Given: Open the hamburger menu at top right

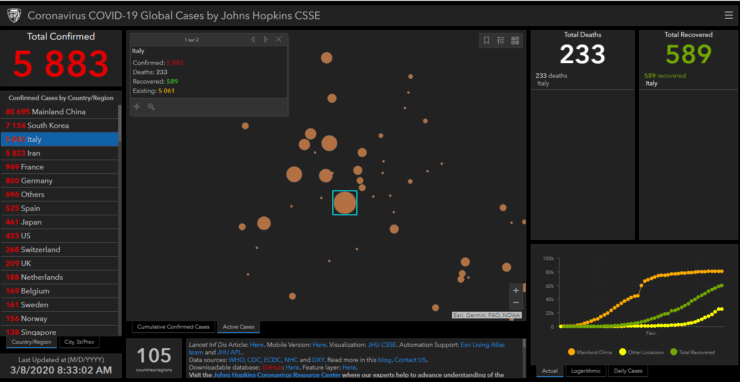Looking at the screenshot, I should point(729,16).
